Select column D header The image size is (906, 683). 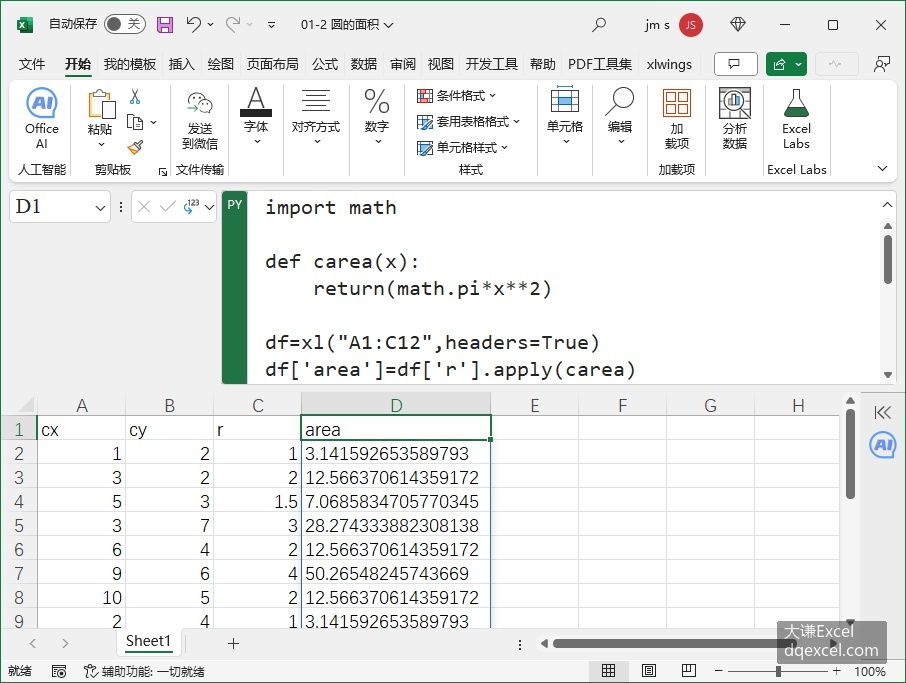[x=396, y=405]
